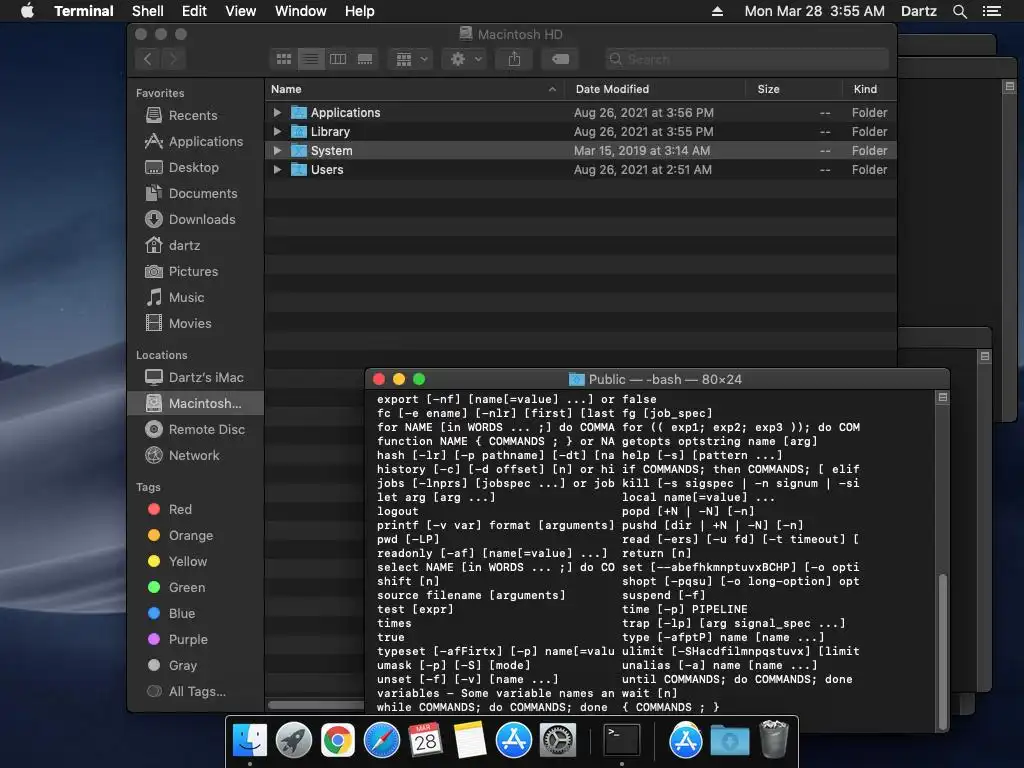The image size is (1024, 768).
Task: Click the Finder Share toolbar button
Action: point(515,59)
